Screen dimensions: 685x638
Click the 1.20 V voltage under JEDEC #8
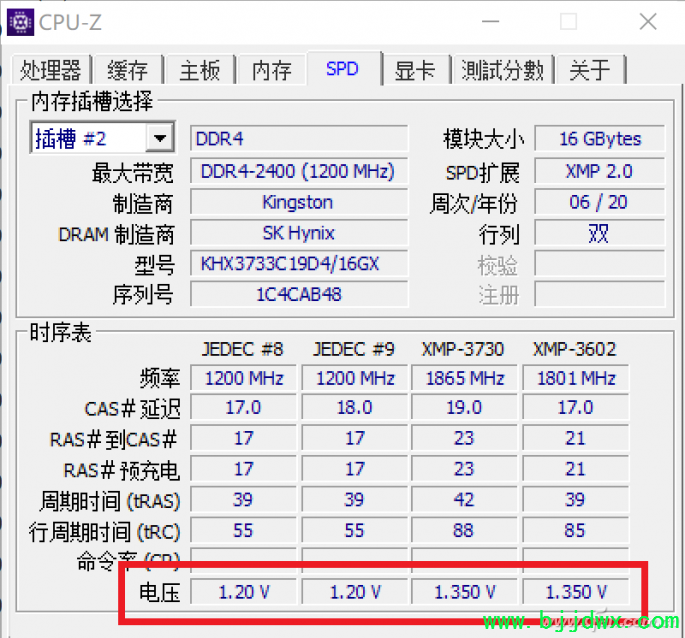(243, 592)
